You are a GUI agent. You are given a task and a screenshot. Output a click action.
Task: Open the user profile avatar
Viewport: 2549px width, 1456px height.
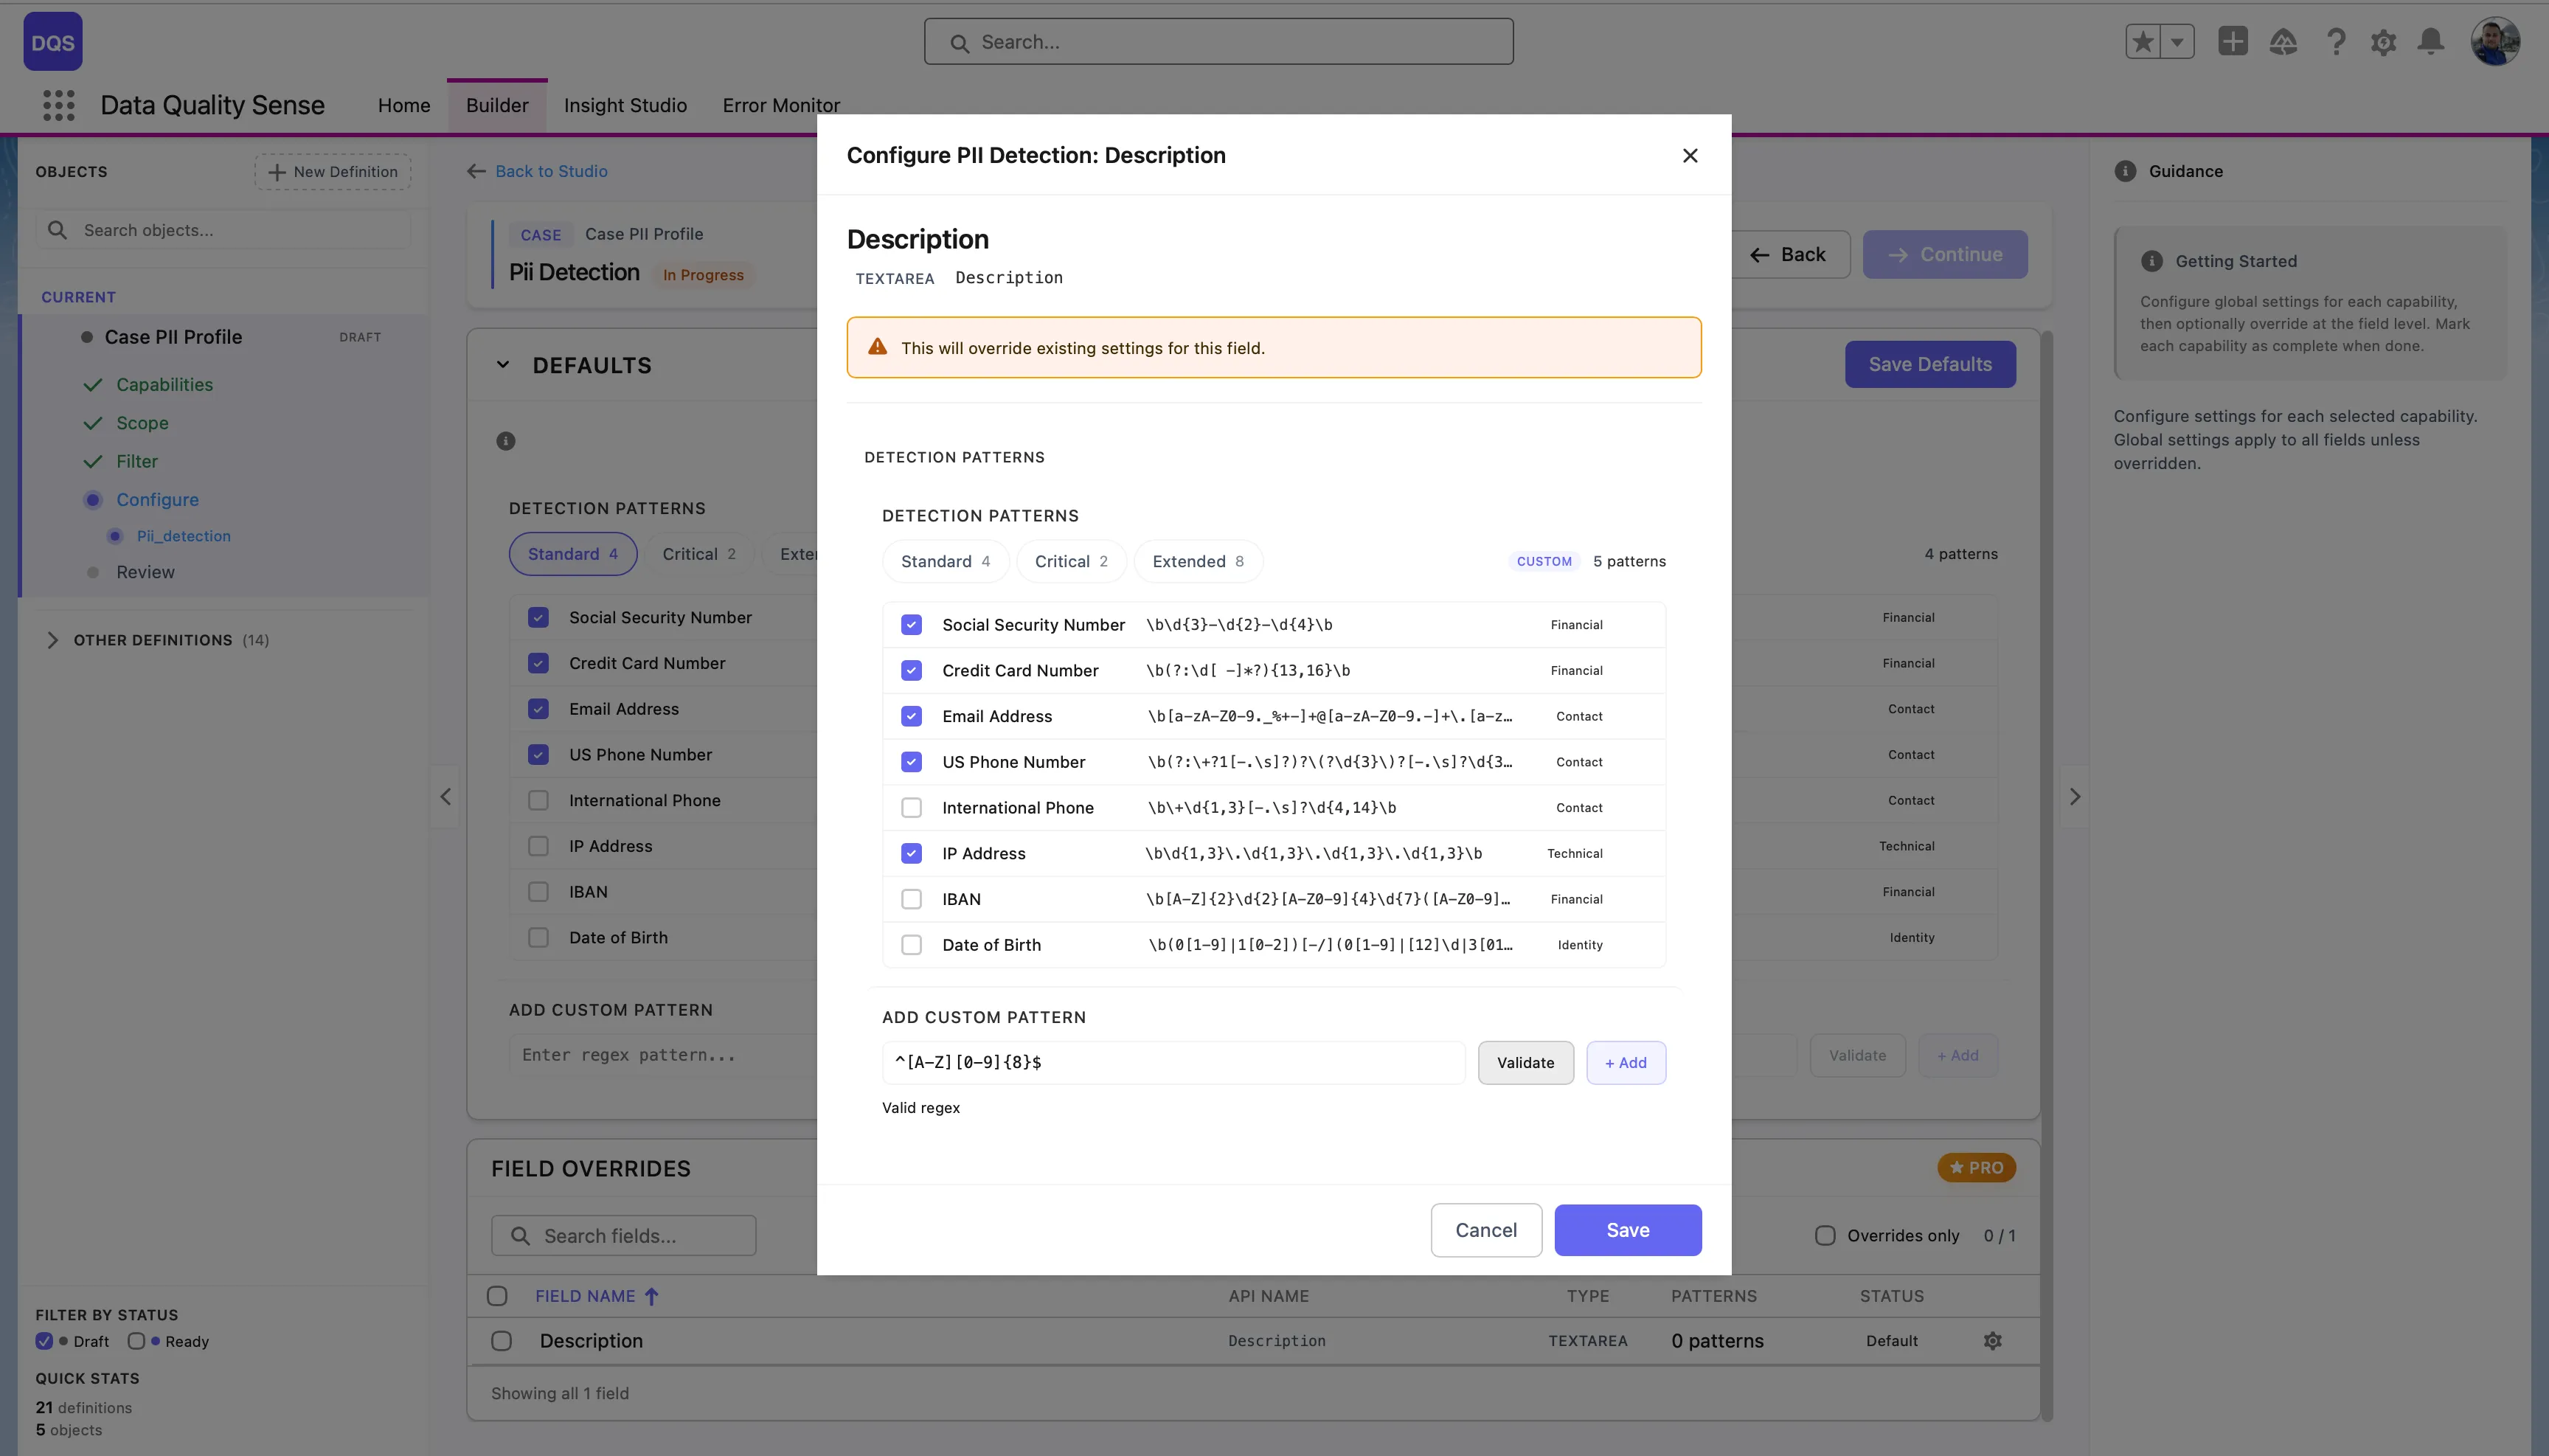pyautogui.click(x=2496, y=40)
